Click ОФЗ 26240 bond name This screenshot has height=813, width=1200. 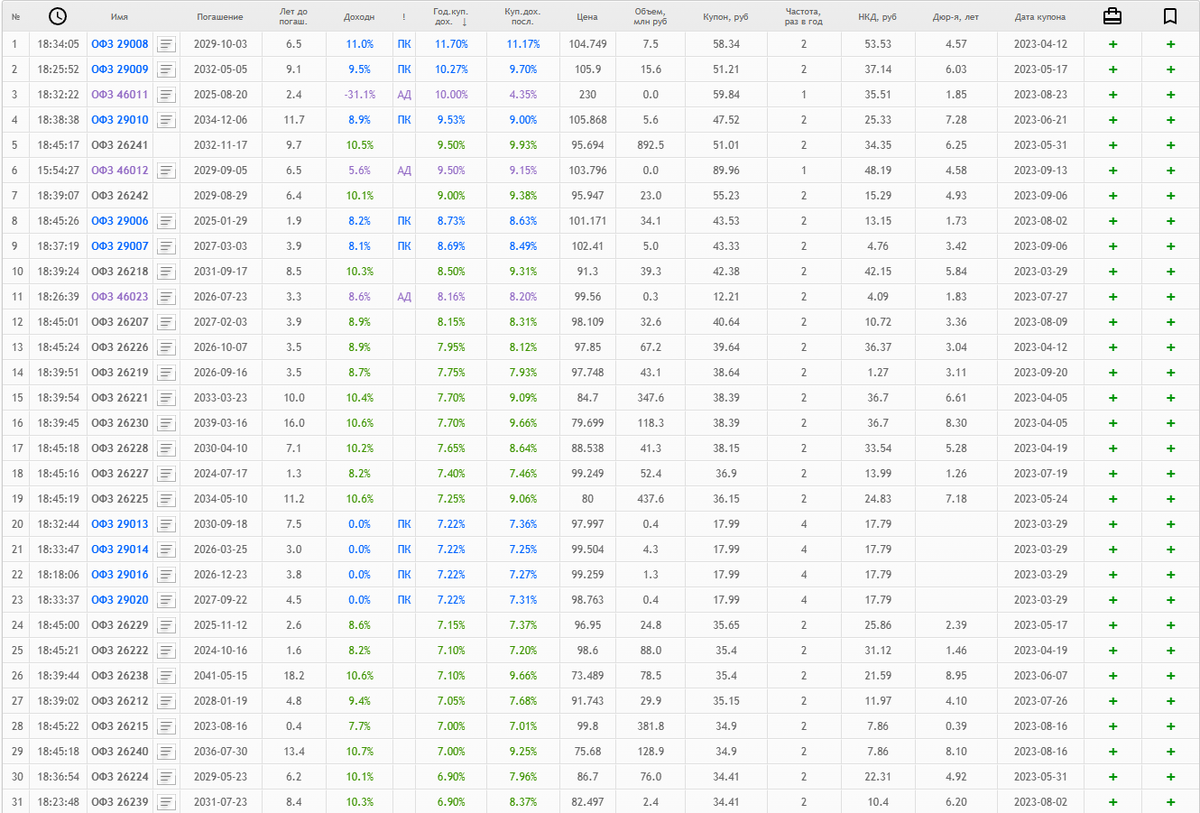120,751
